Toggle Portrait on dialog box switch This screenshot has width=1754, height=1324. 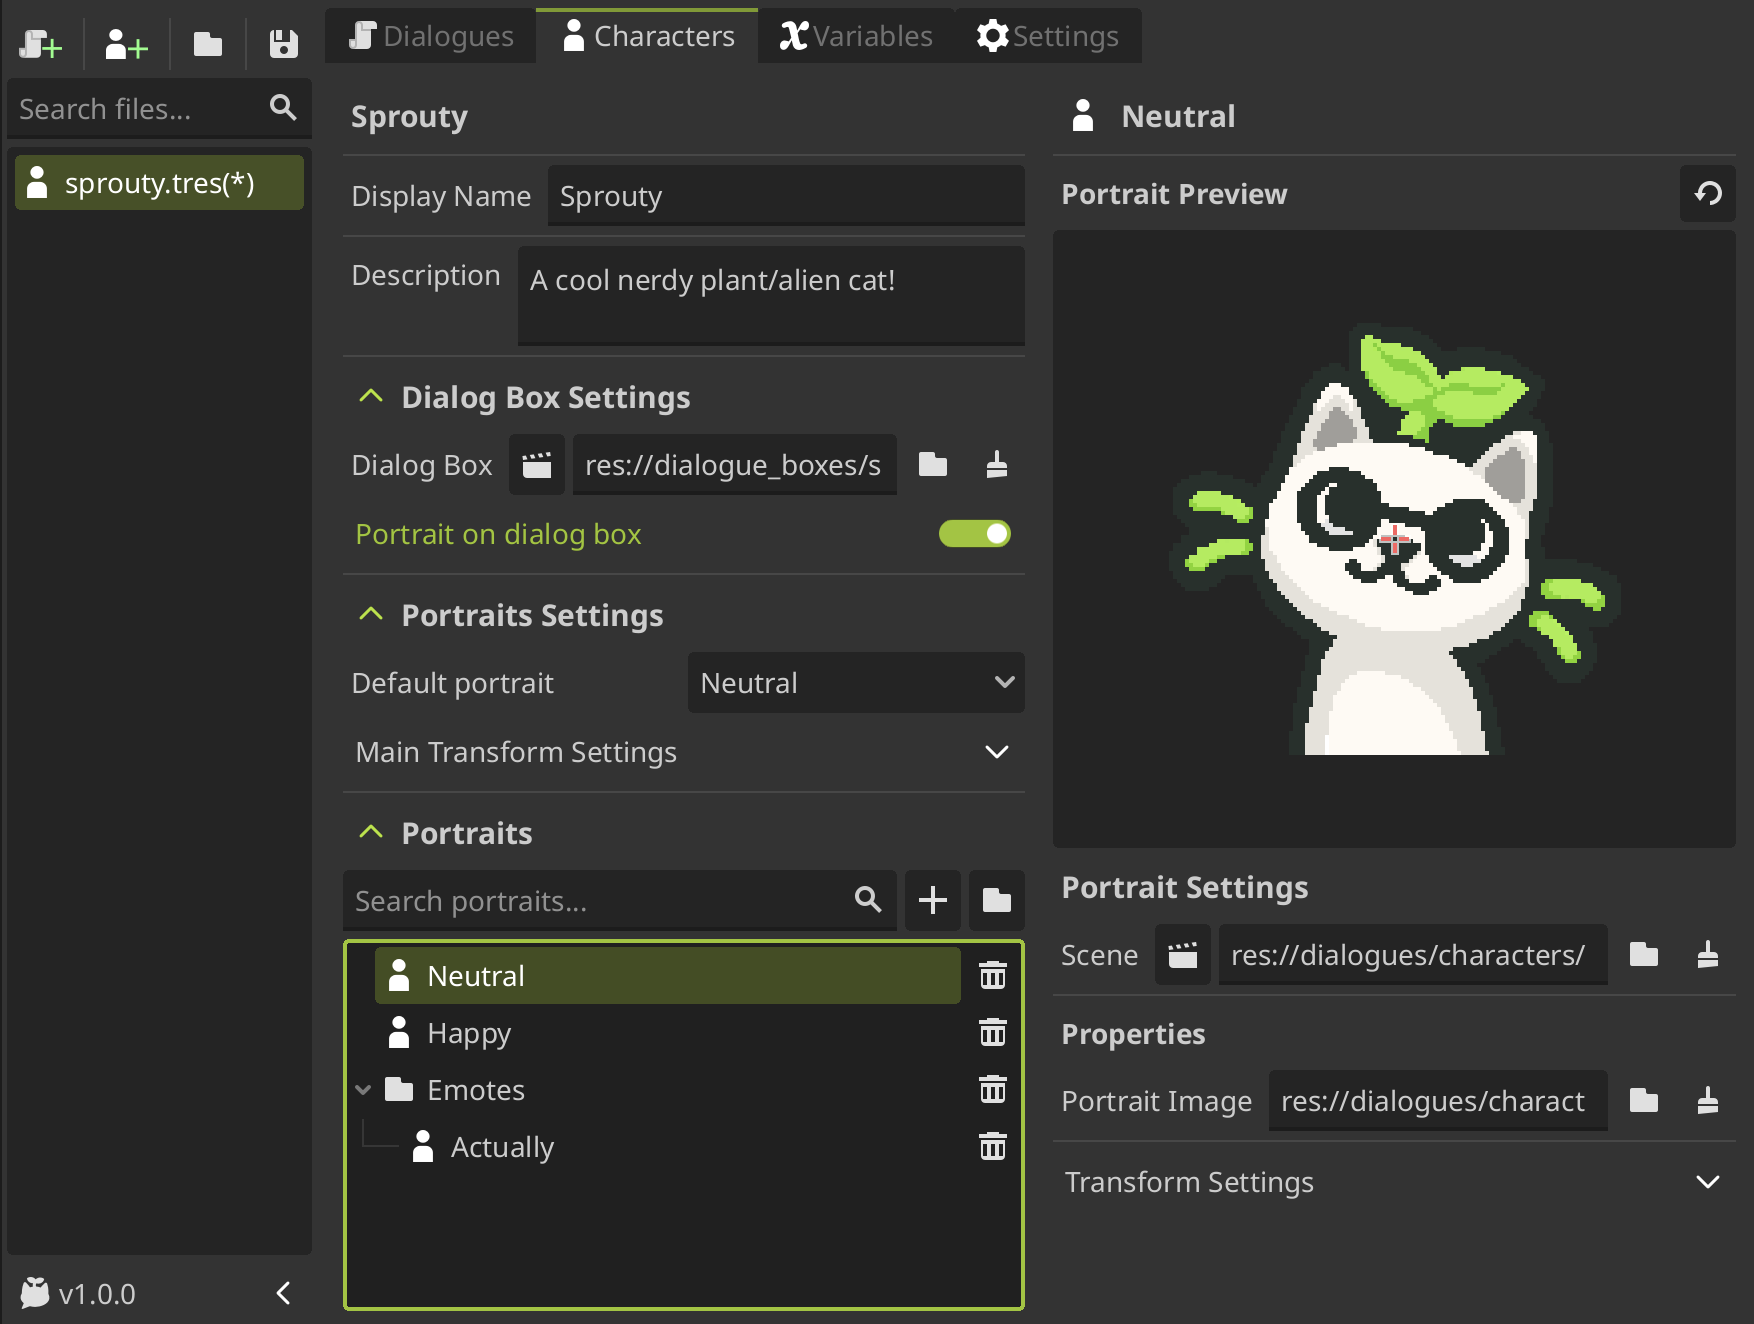click(974, 534)
